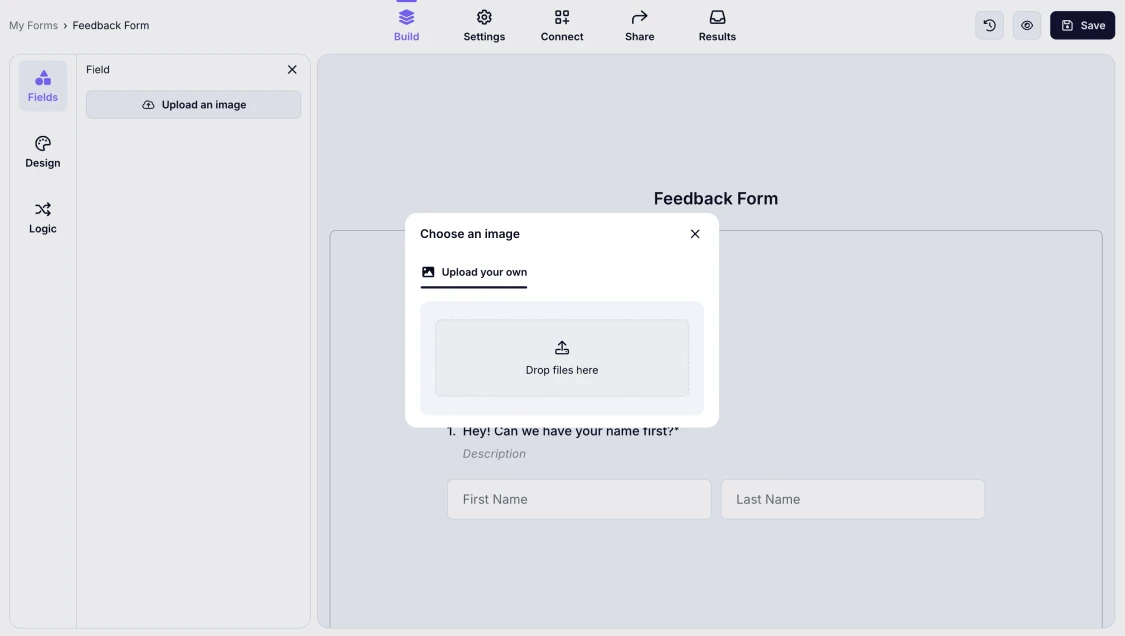The height and width of the screenshot is (636, 1125).
Task: Click the First Name input field
Action: pos(579,499)
